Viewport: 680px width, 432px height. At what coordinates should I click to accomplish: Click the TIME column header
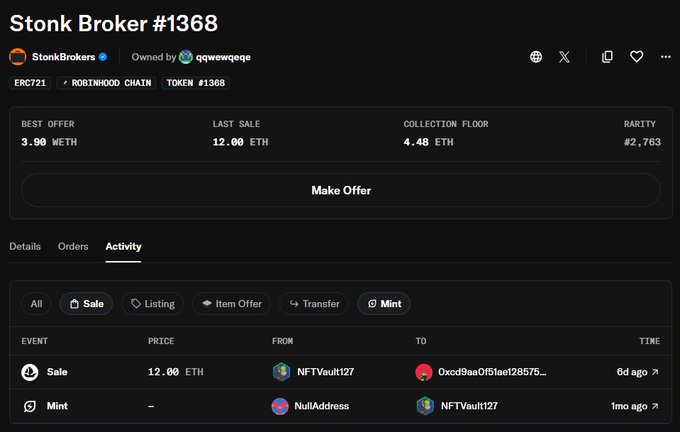click(650, 341)
